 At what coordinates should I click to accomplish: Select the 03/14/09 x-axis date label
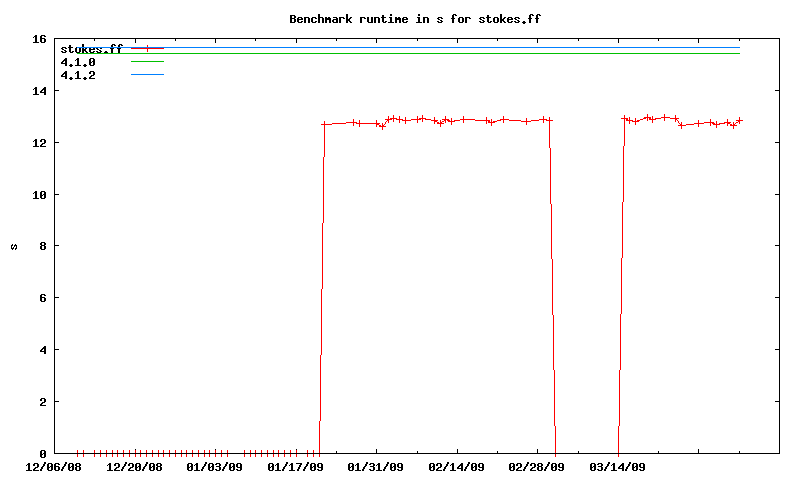(617, 467)
